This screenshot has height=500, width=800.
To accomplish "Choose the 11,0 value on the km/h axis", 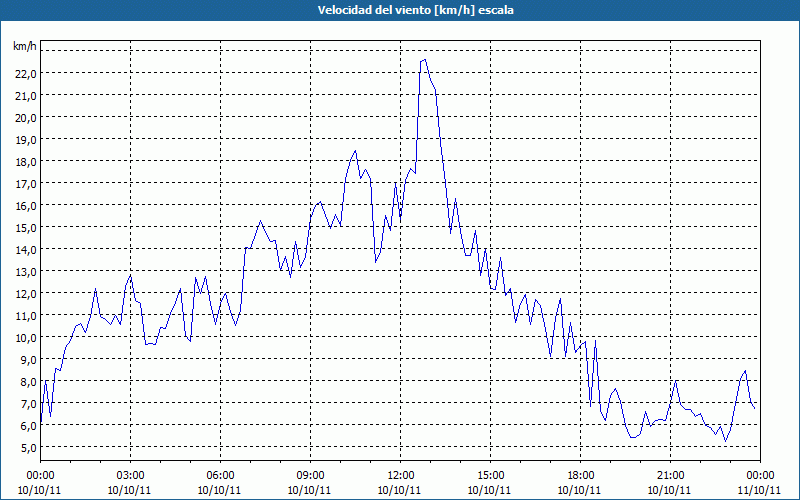I will pyautogui.click(x=26, y=315).
